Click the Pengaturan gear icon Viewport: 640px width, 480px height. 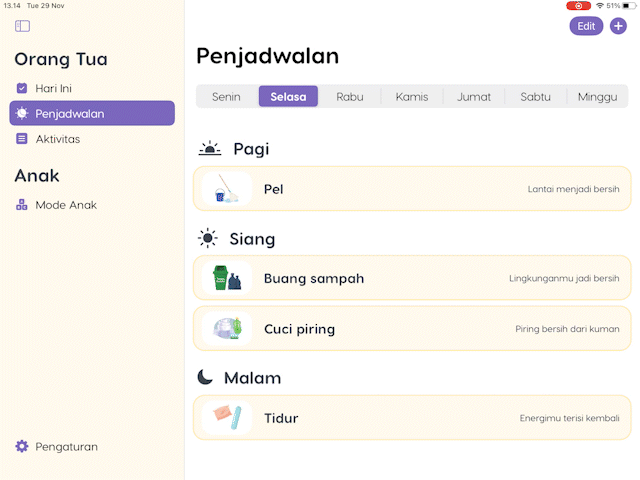tap(22, 447)
